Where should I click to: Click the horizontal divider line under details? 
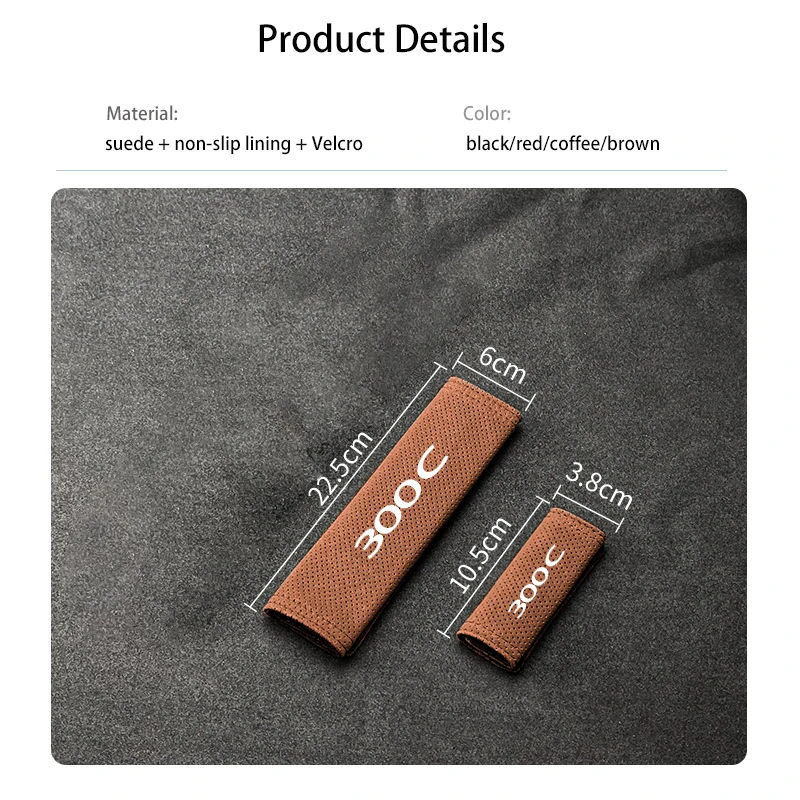391,170
